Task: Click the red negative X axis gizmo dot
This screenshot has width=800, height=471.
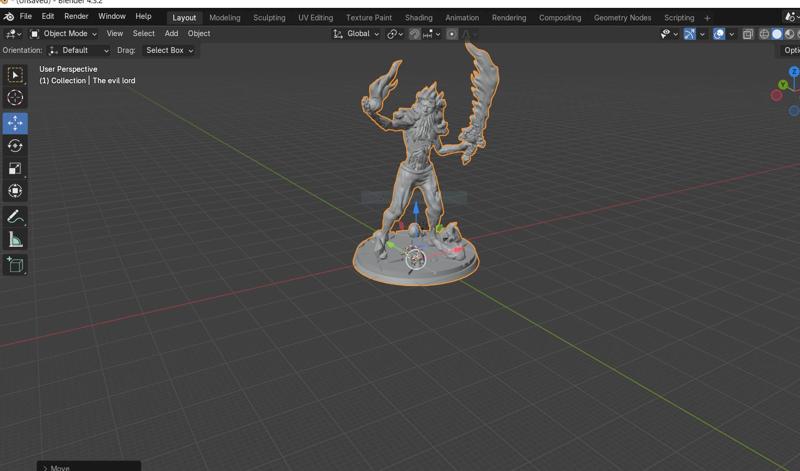Action: click(777, 95)
